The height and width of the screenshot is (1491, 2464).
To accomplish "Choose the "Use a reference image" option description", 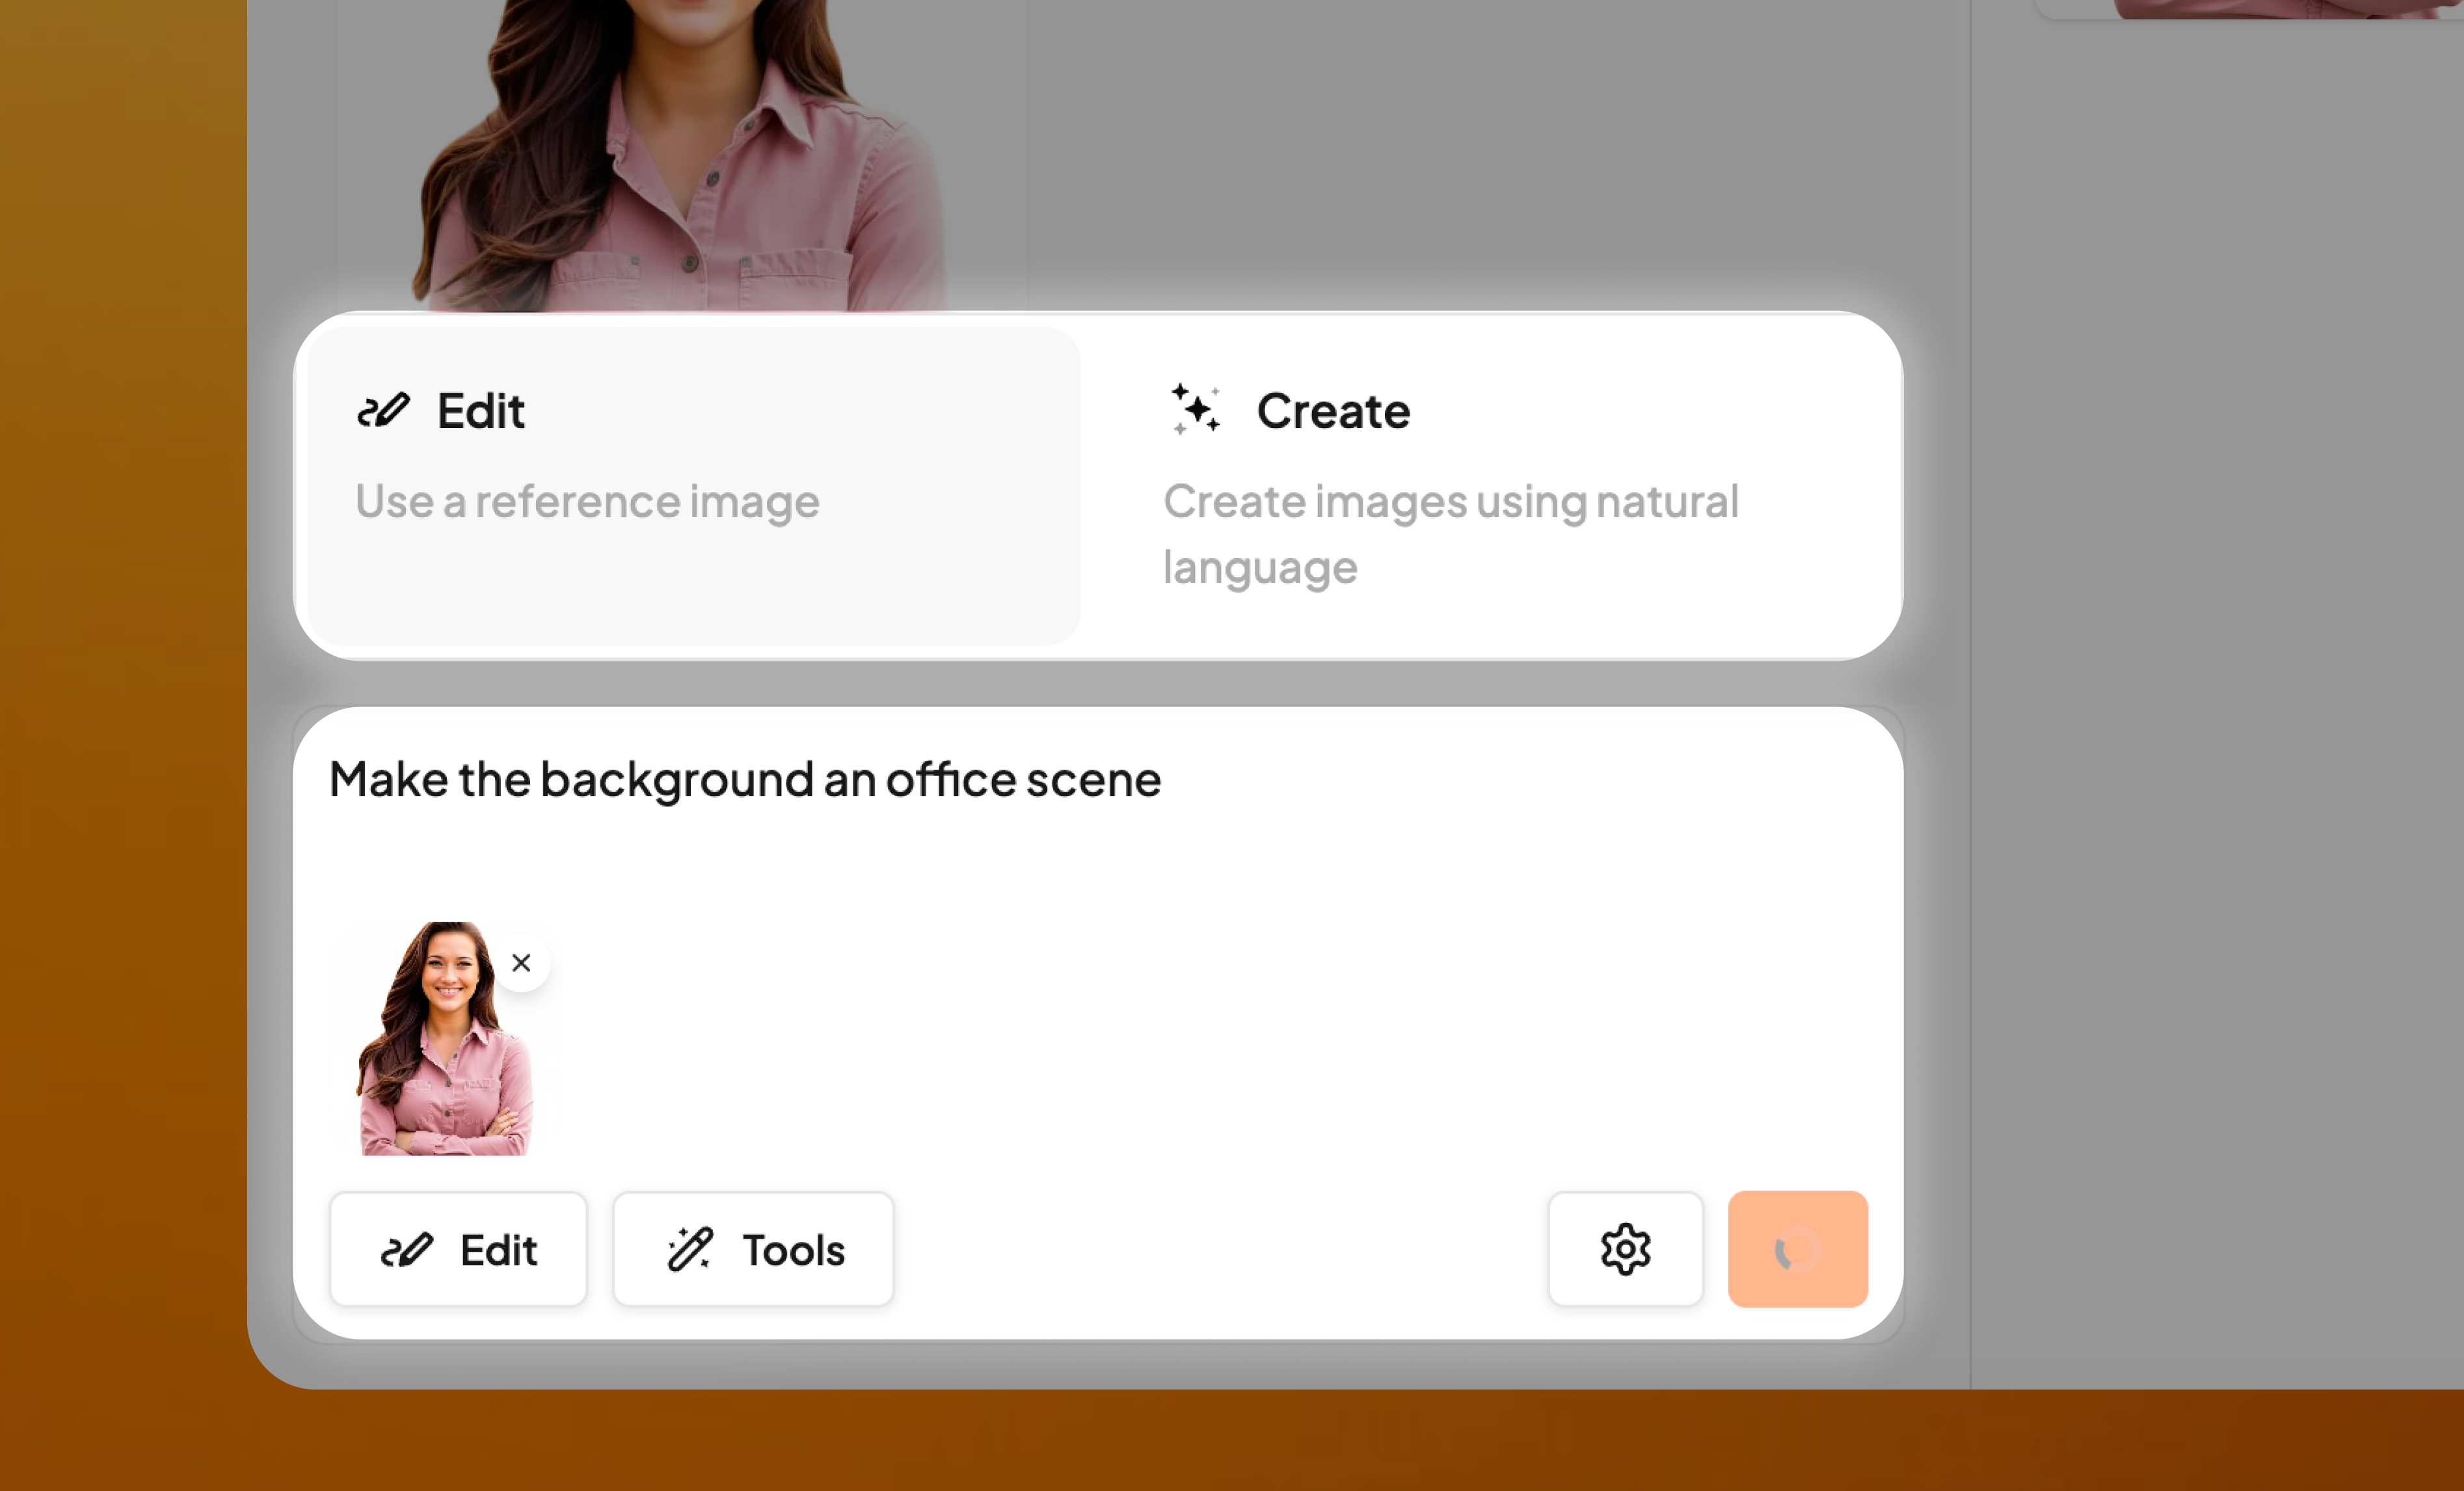I will [587, 501].
